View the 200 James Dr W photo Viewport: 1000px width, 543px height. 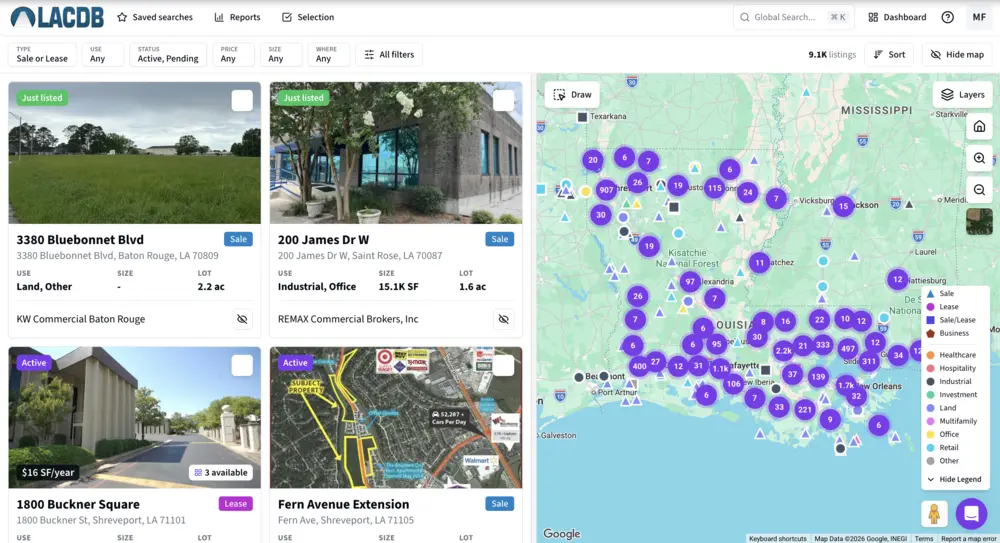pos(396,152)
